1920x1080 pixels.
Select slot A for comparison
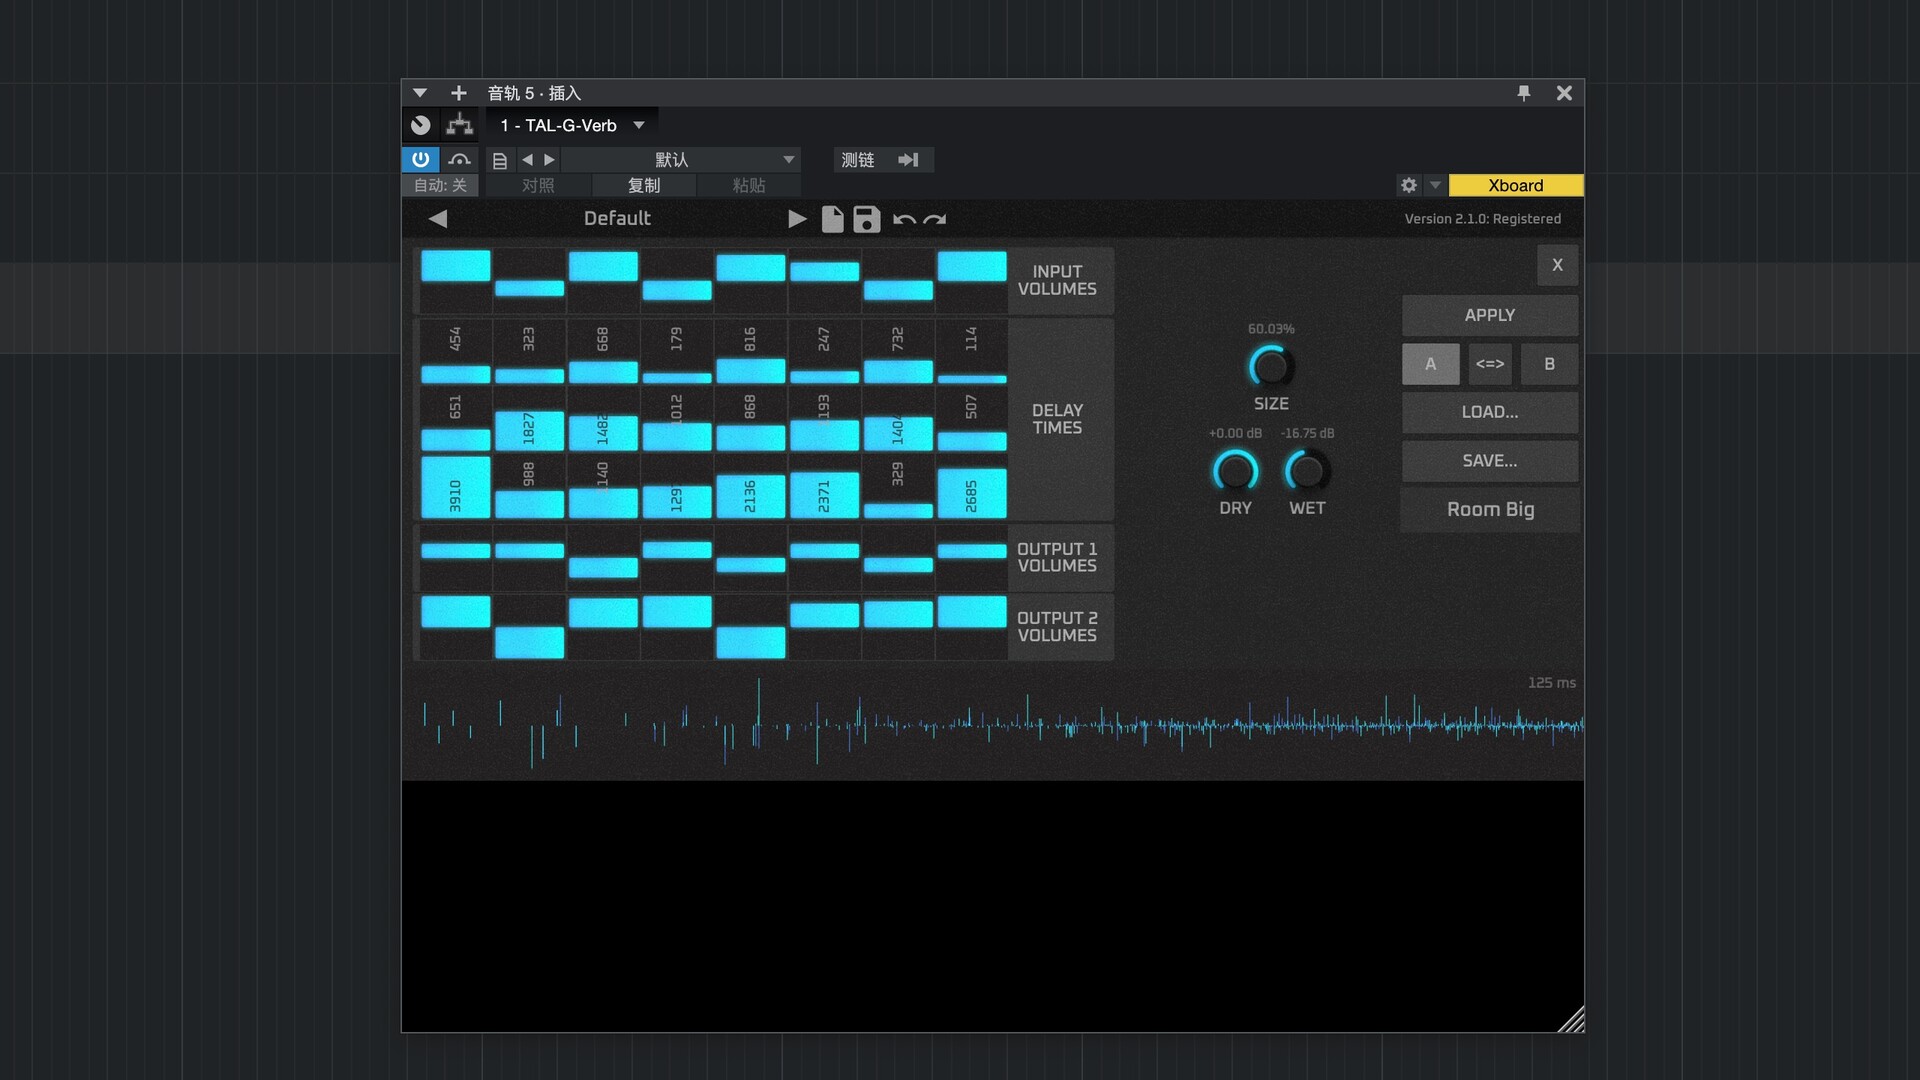click(1430, 364)
